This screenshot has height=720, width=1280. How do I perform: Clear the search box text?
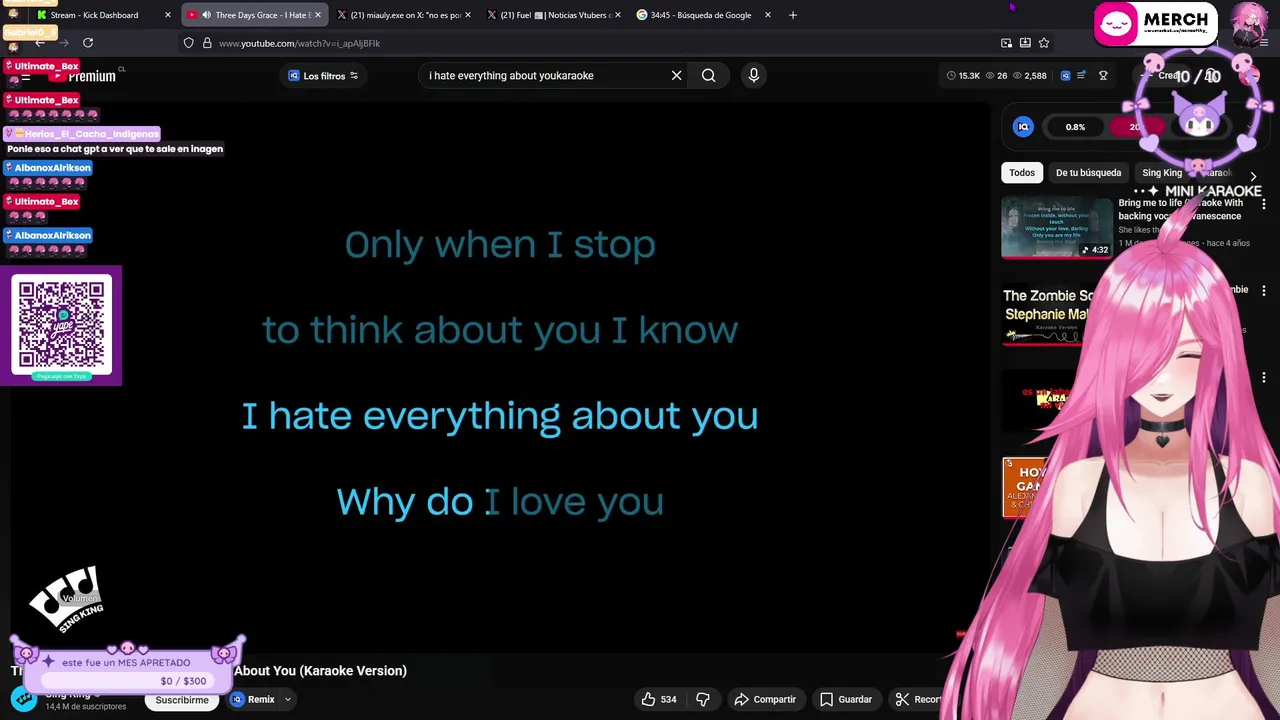pos(676,76)
